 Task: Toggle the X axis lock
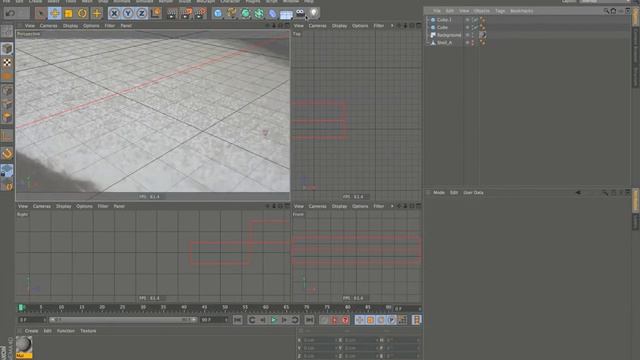(x=114, y=13)
